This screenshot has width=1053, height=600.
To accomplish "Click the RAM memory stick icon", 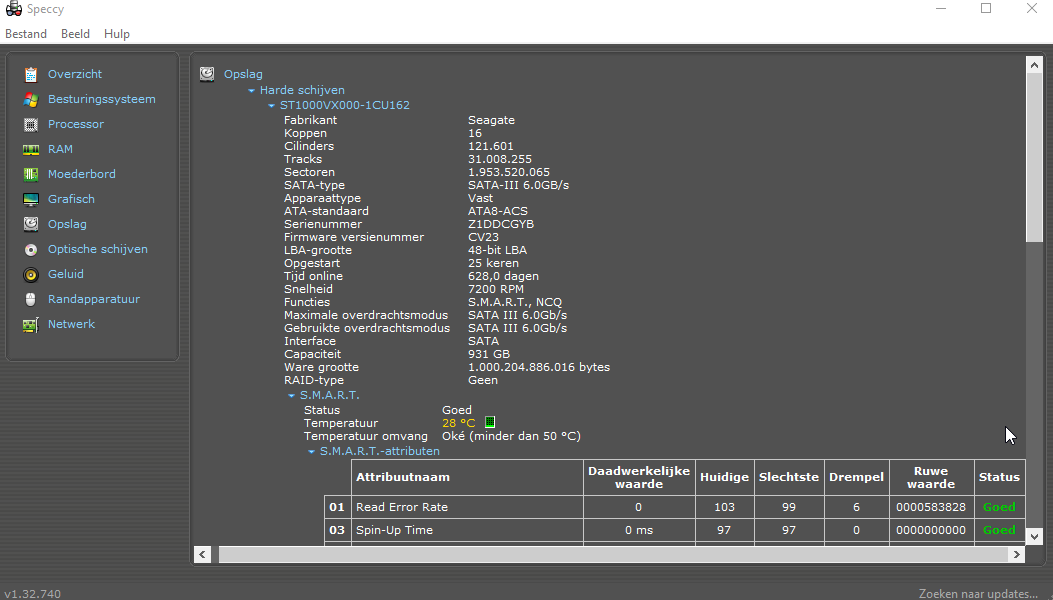I will pyautogui.click(x=31, y=149).
